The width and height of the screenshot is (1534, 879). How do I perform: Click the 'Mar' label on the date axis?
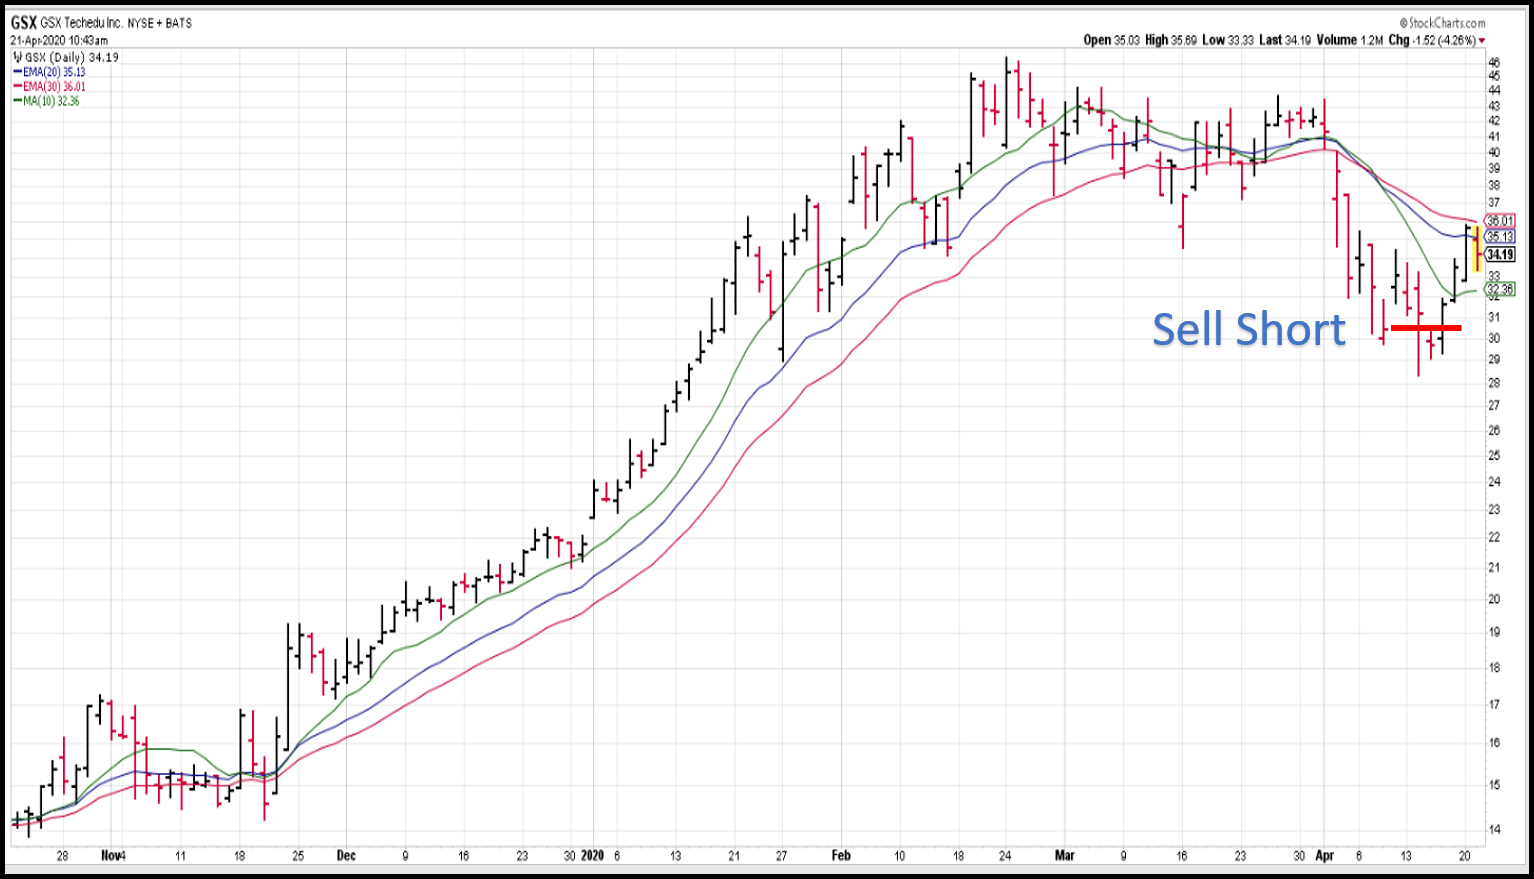(1065, 856)
